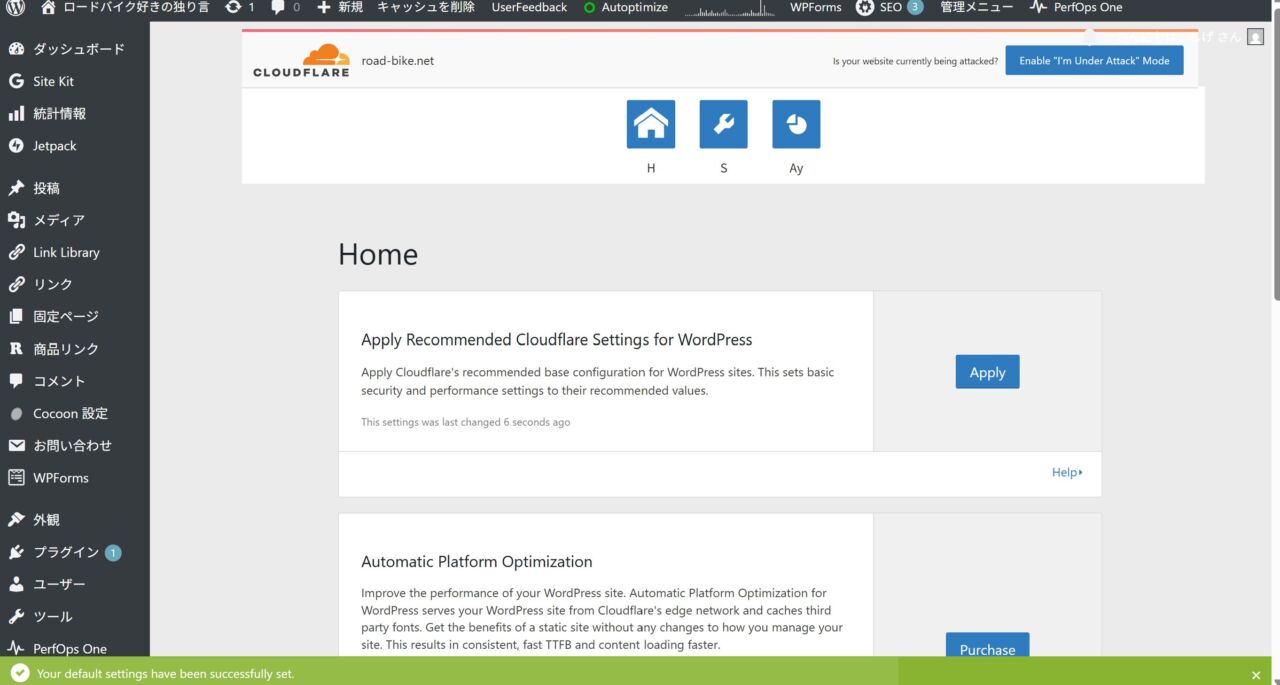Open ダッシュボード in the sidebar
The width and height of the screenshot is (1280, 685).
pyautogui.click(x=78, y=49)
